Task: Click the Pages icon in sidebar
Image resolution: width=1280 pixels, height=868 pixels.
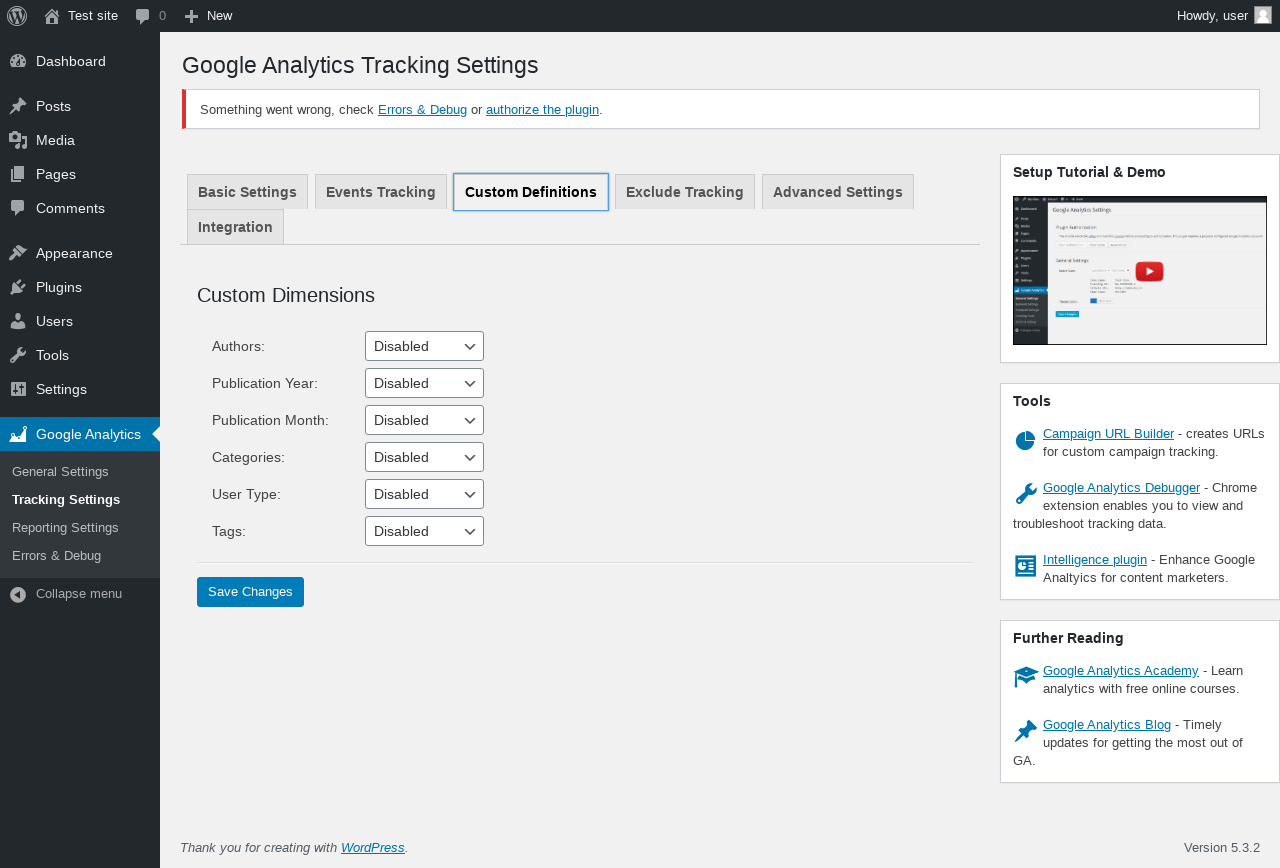Action: pyautogui.click(x=18, y=174)
